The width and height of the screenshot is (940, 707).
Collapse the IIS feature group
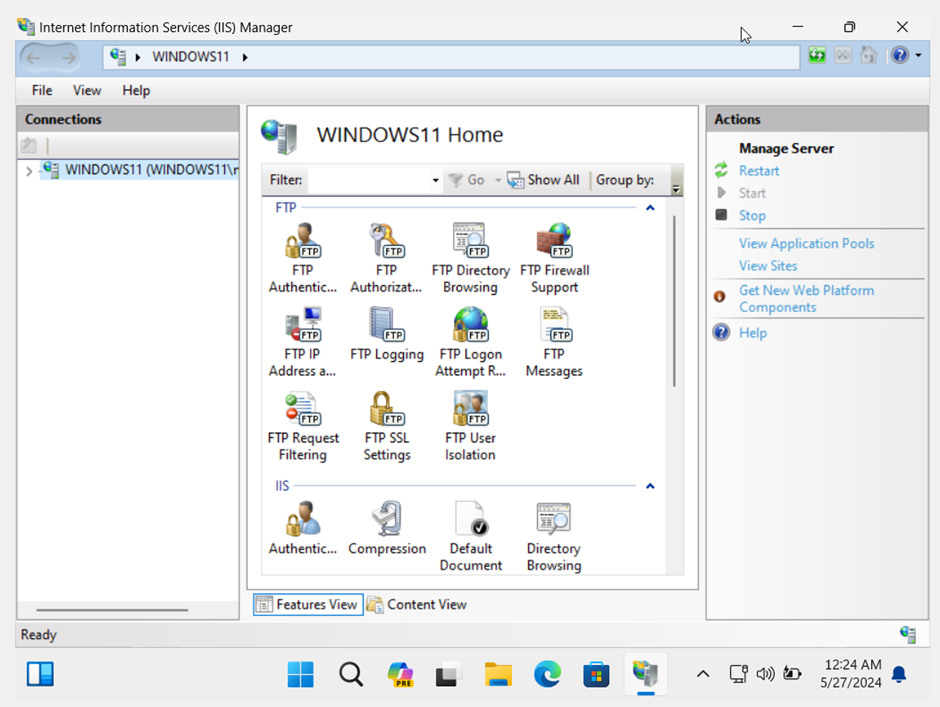pos(650,486)
